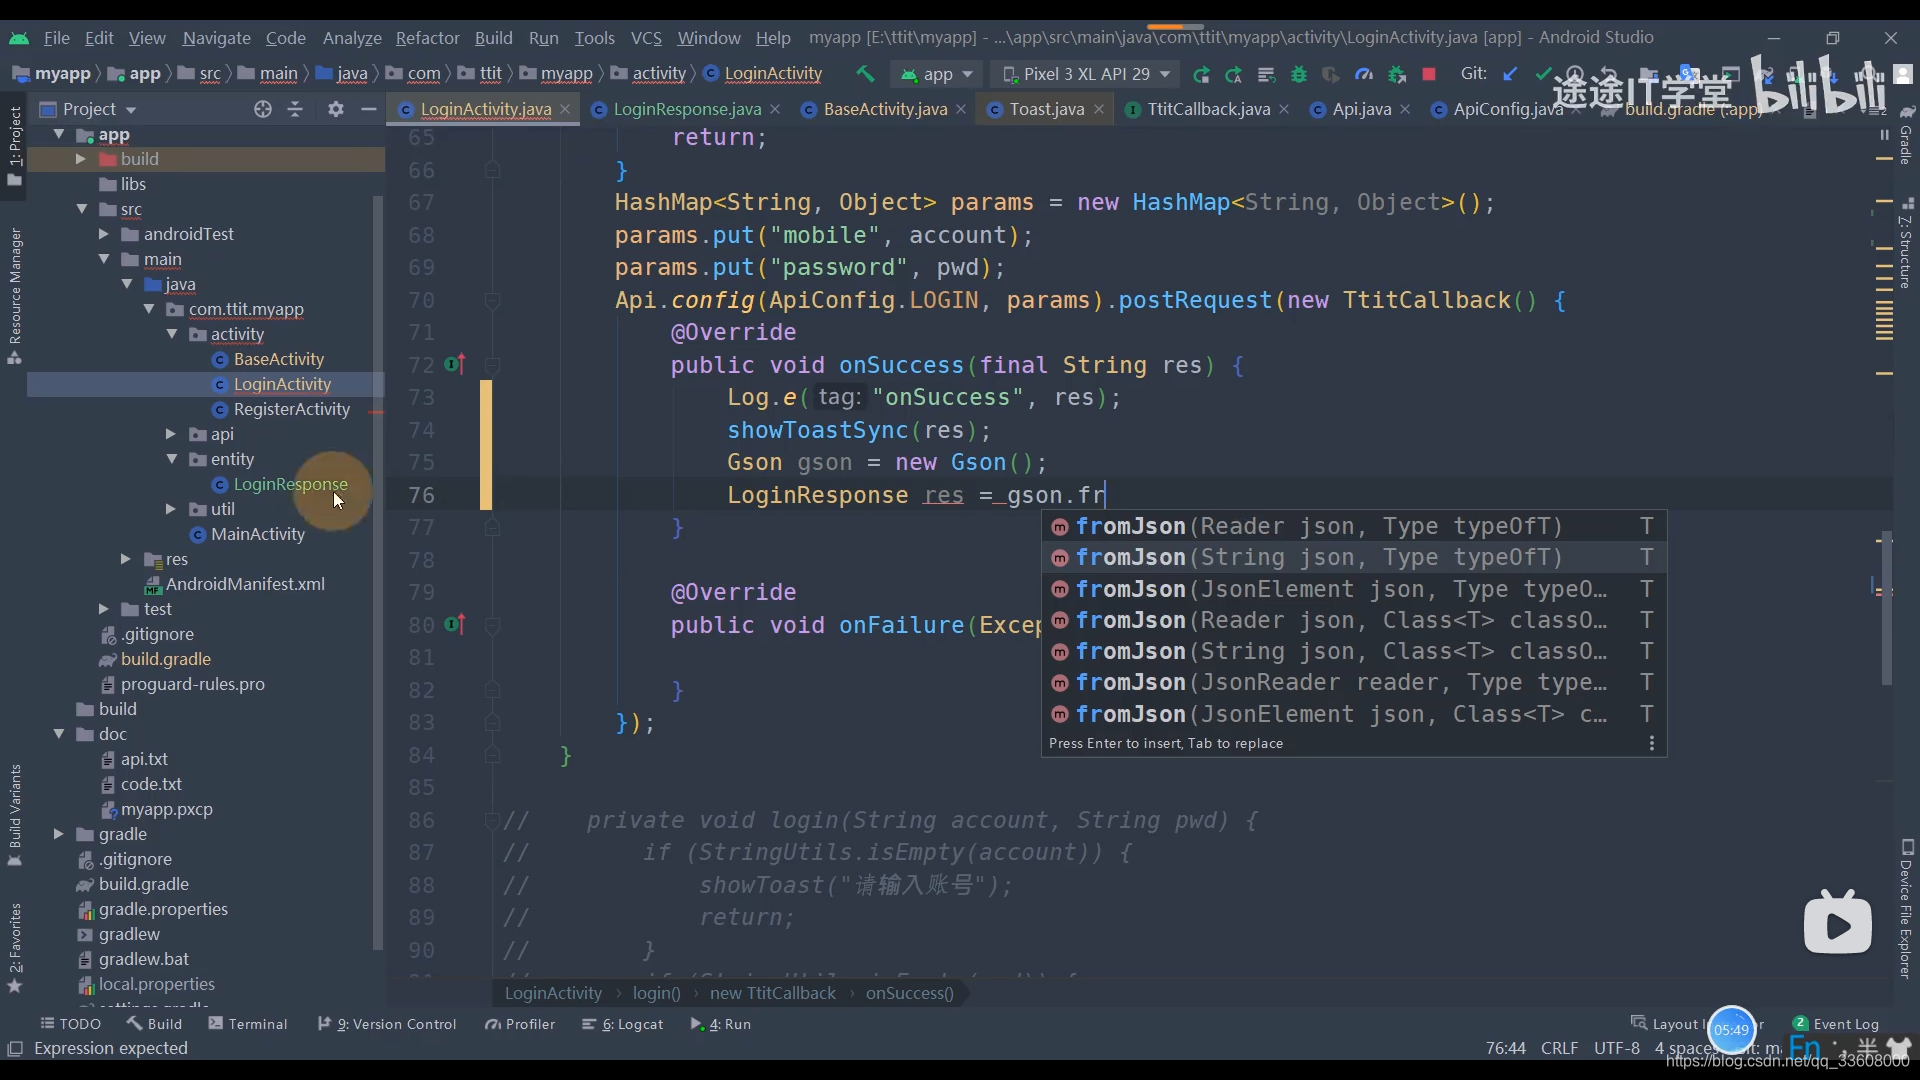Click the Resource Manager side tab
The width and height of the screenshot is (1920, 1080).
[x=15, y=296]
